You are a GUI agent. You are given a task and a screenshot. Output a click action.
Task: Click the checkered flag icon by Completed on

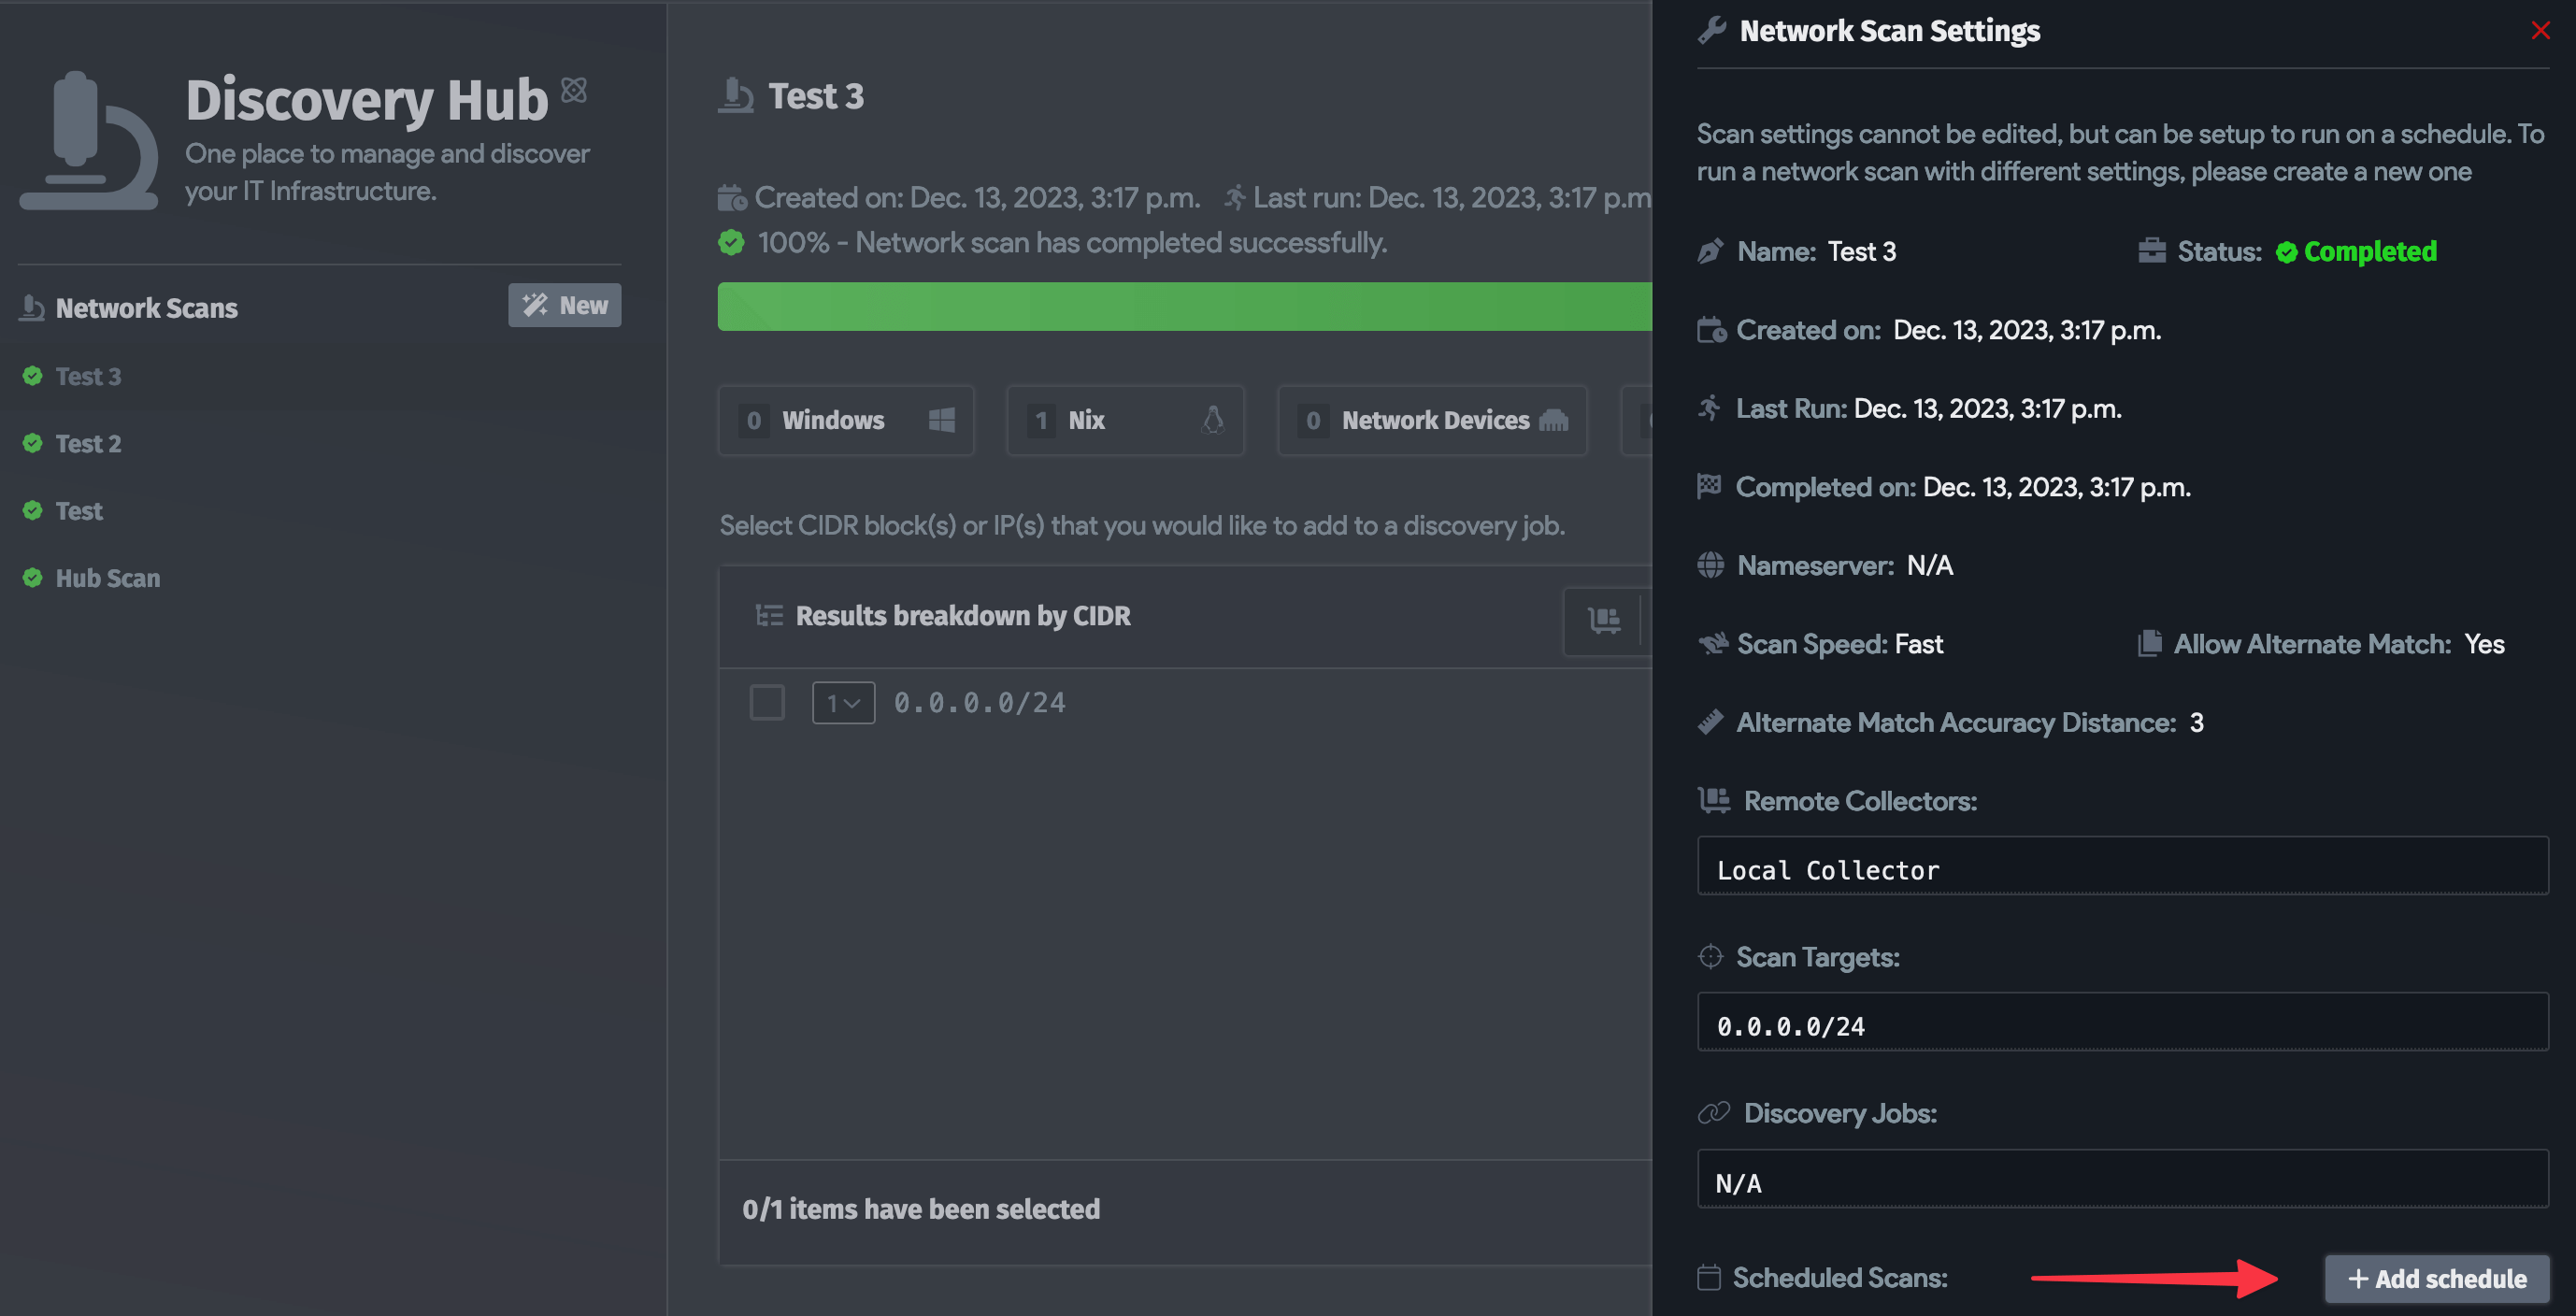(1709, 486)
